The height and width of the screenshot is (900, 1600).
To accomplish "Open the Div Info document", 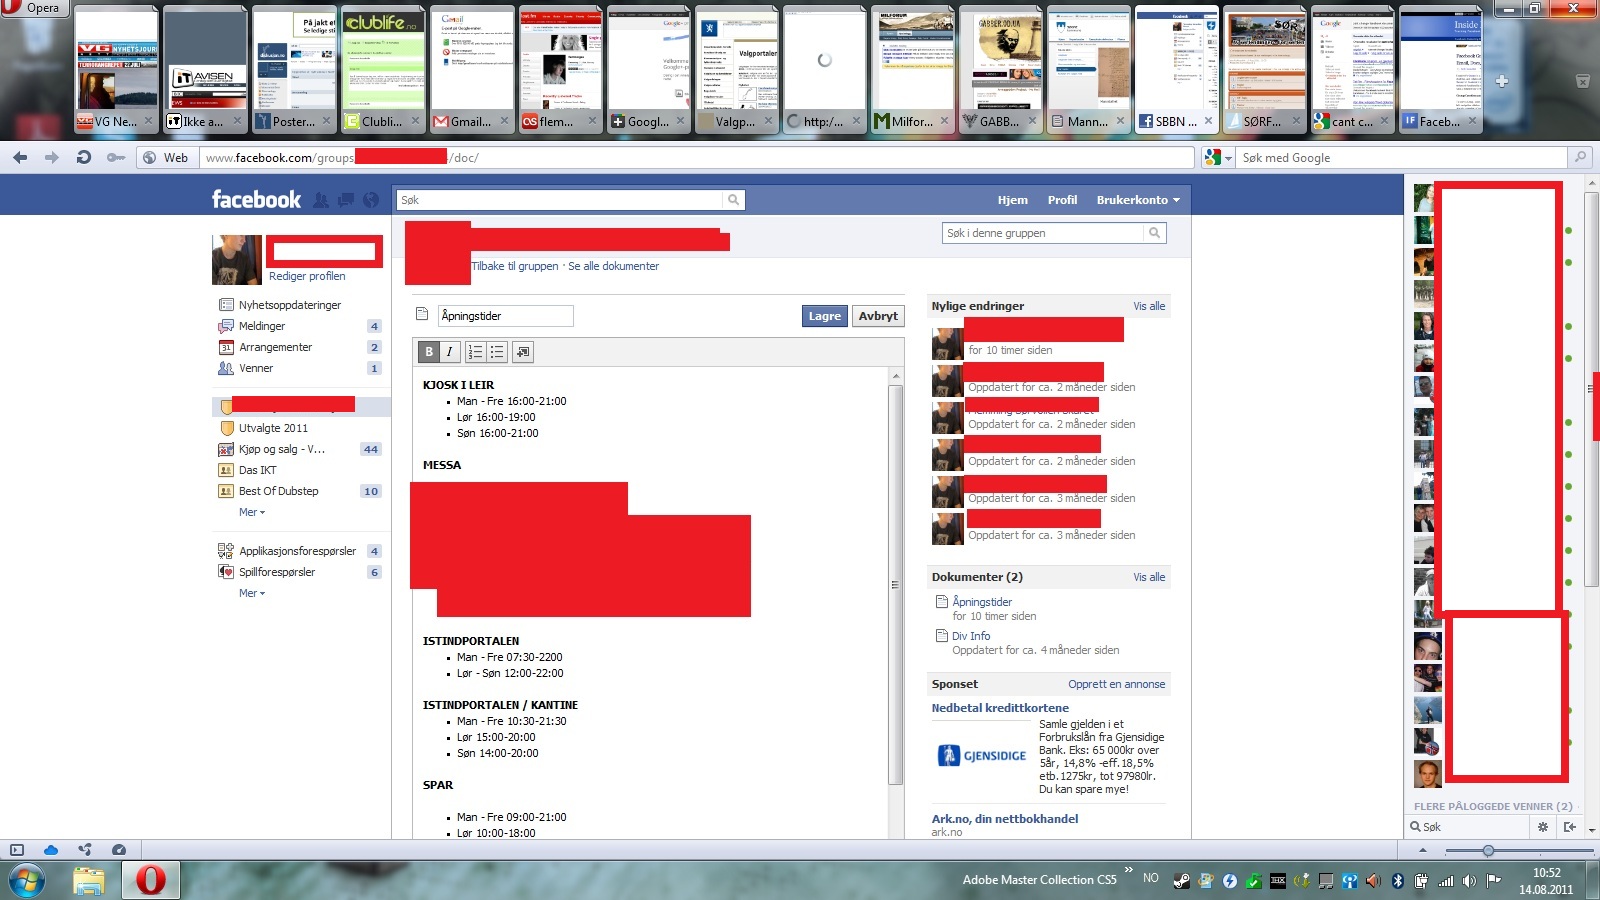I will [x=971, y=636].
